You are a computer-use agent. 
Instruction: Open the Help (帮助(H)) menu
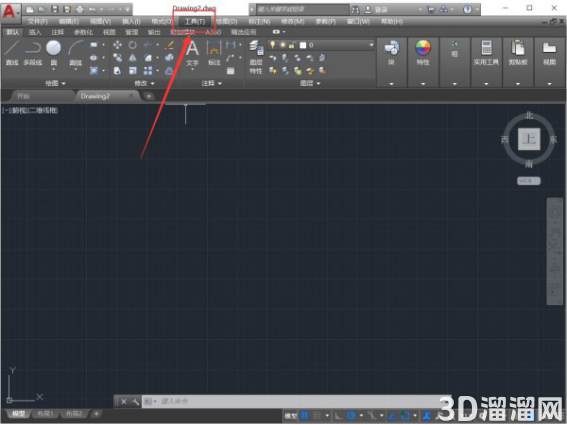tap(392, 22)
